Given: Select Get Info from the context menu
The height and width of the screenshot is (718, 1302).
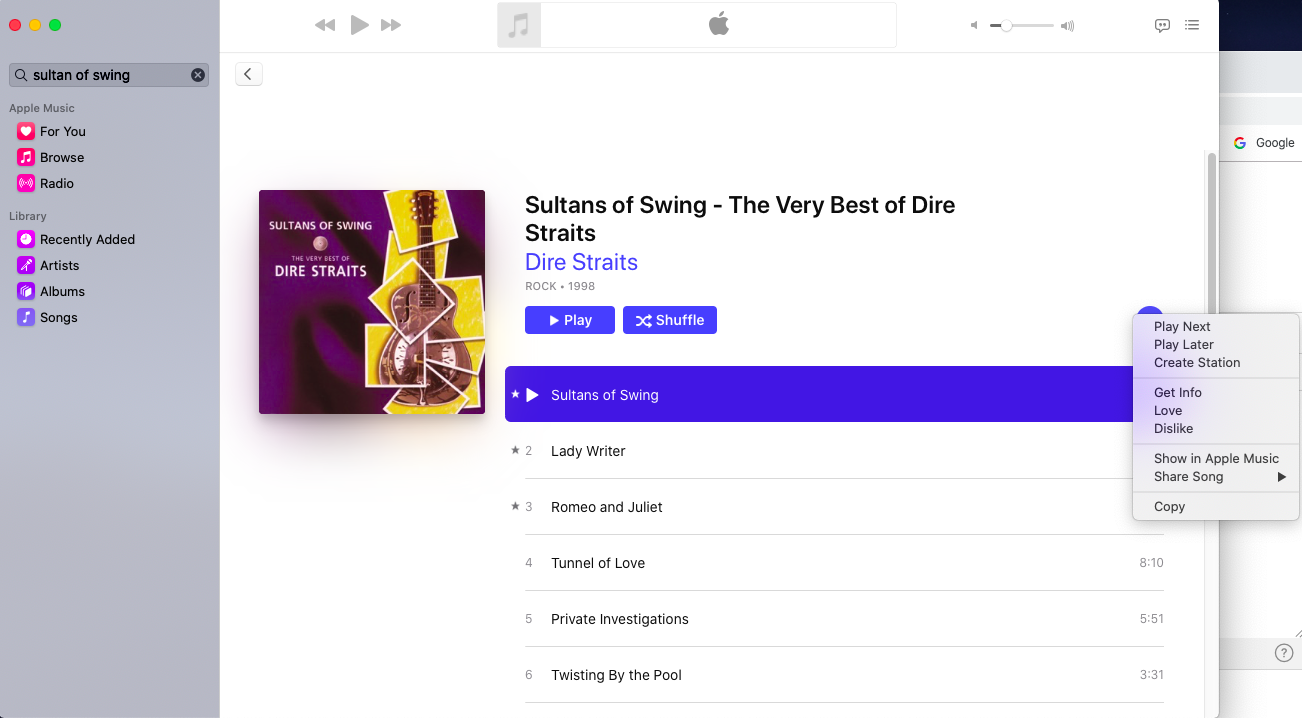Looking at the screenshot, I should coord(1178,392).
